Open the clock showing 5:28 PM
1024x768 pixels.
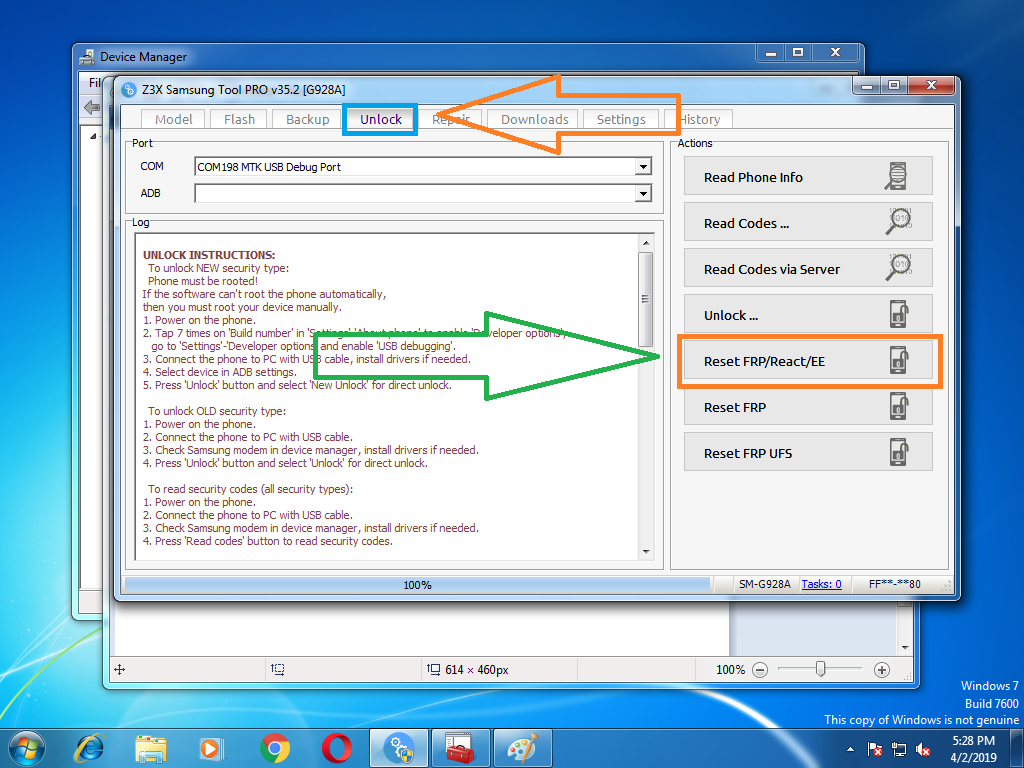(x=973, y=748)
